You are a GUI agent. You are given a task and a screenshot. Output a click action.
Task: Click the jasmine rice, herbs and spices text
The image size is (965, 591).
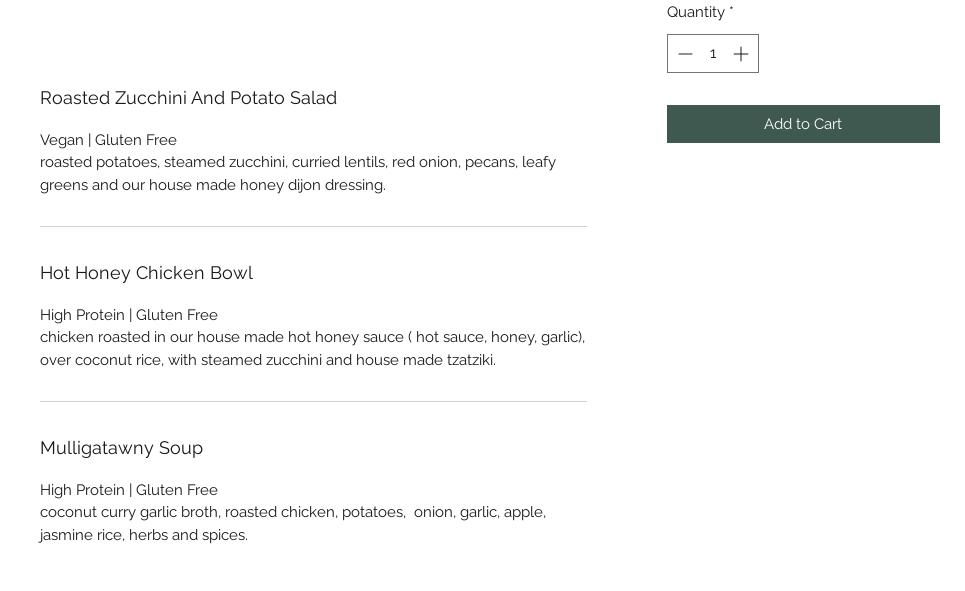point(143,535)
